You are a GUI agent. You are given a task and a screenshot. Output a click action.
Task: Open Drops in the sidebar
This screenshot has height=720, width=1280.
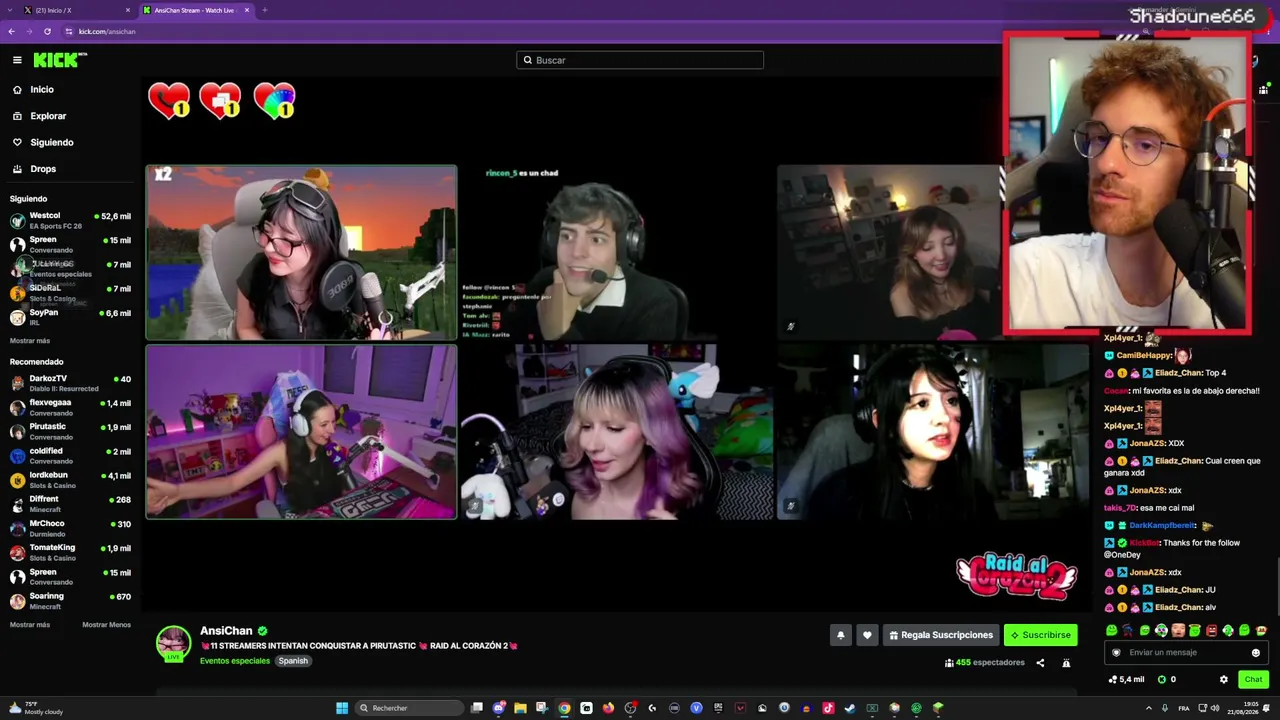pos(43,169)
